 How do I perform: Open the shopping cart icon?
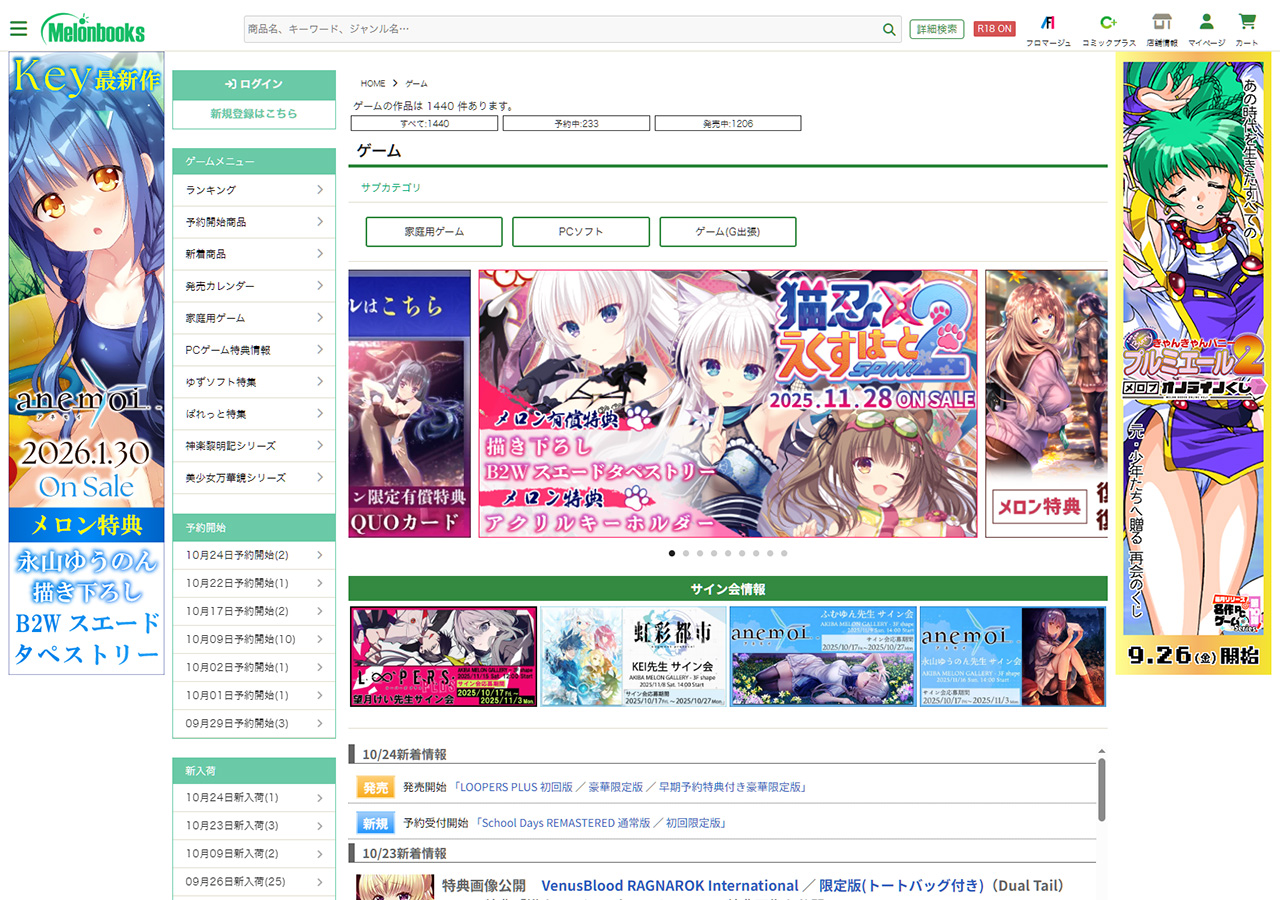[x=1246, y=23]
